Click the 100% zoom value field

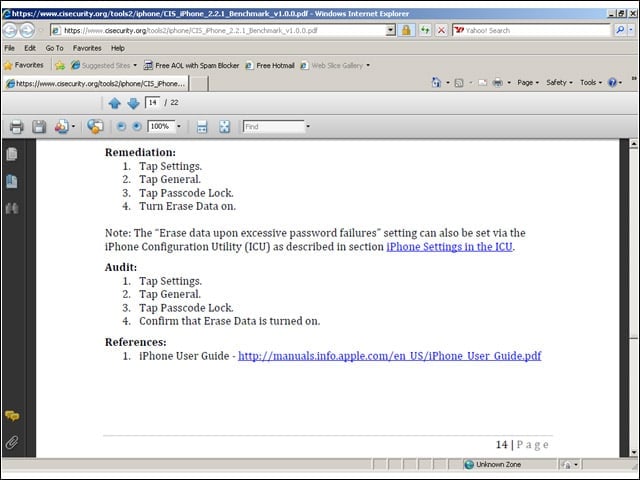pyautogui.click(x=161, y=127)
